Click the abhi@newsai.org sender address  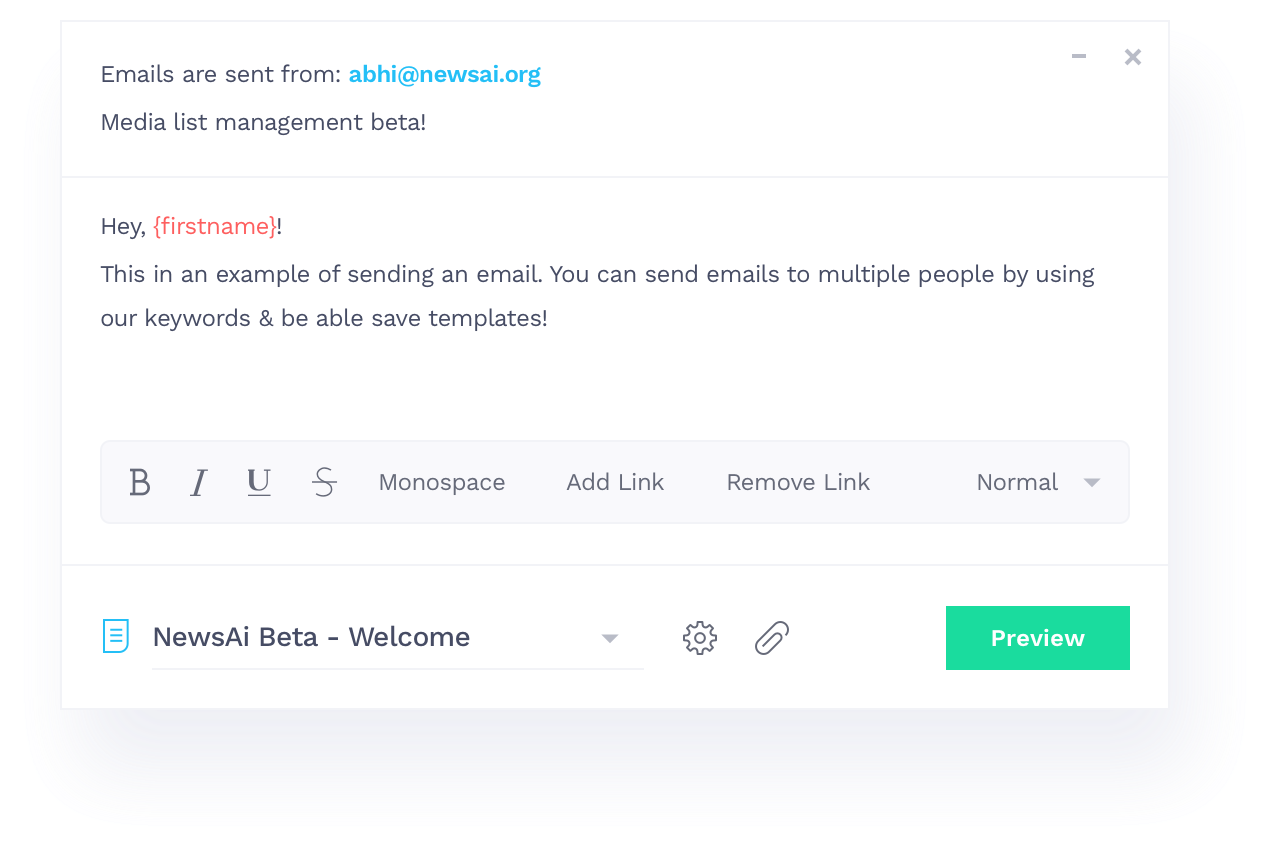444,75
